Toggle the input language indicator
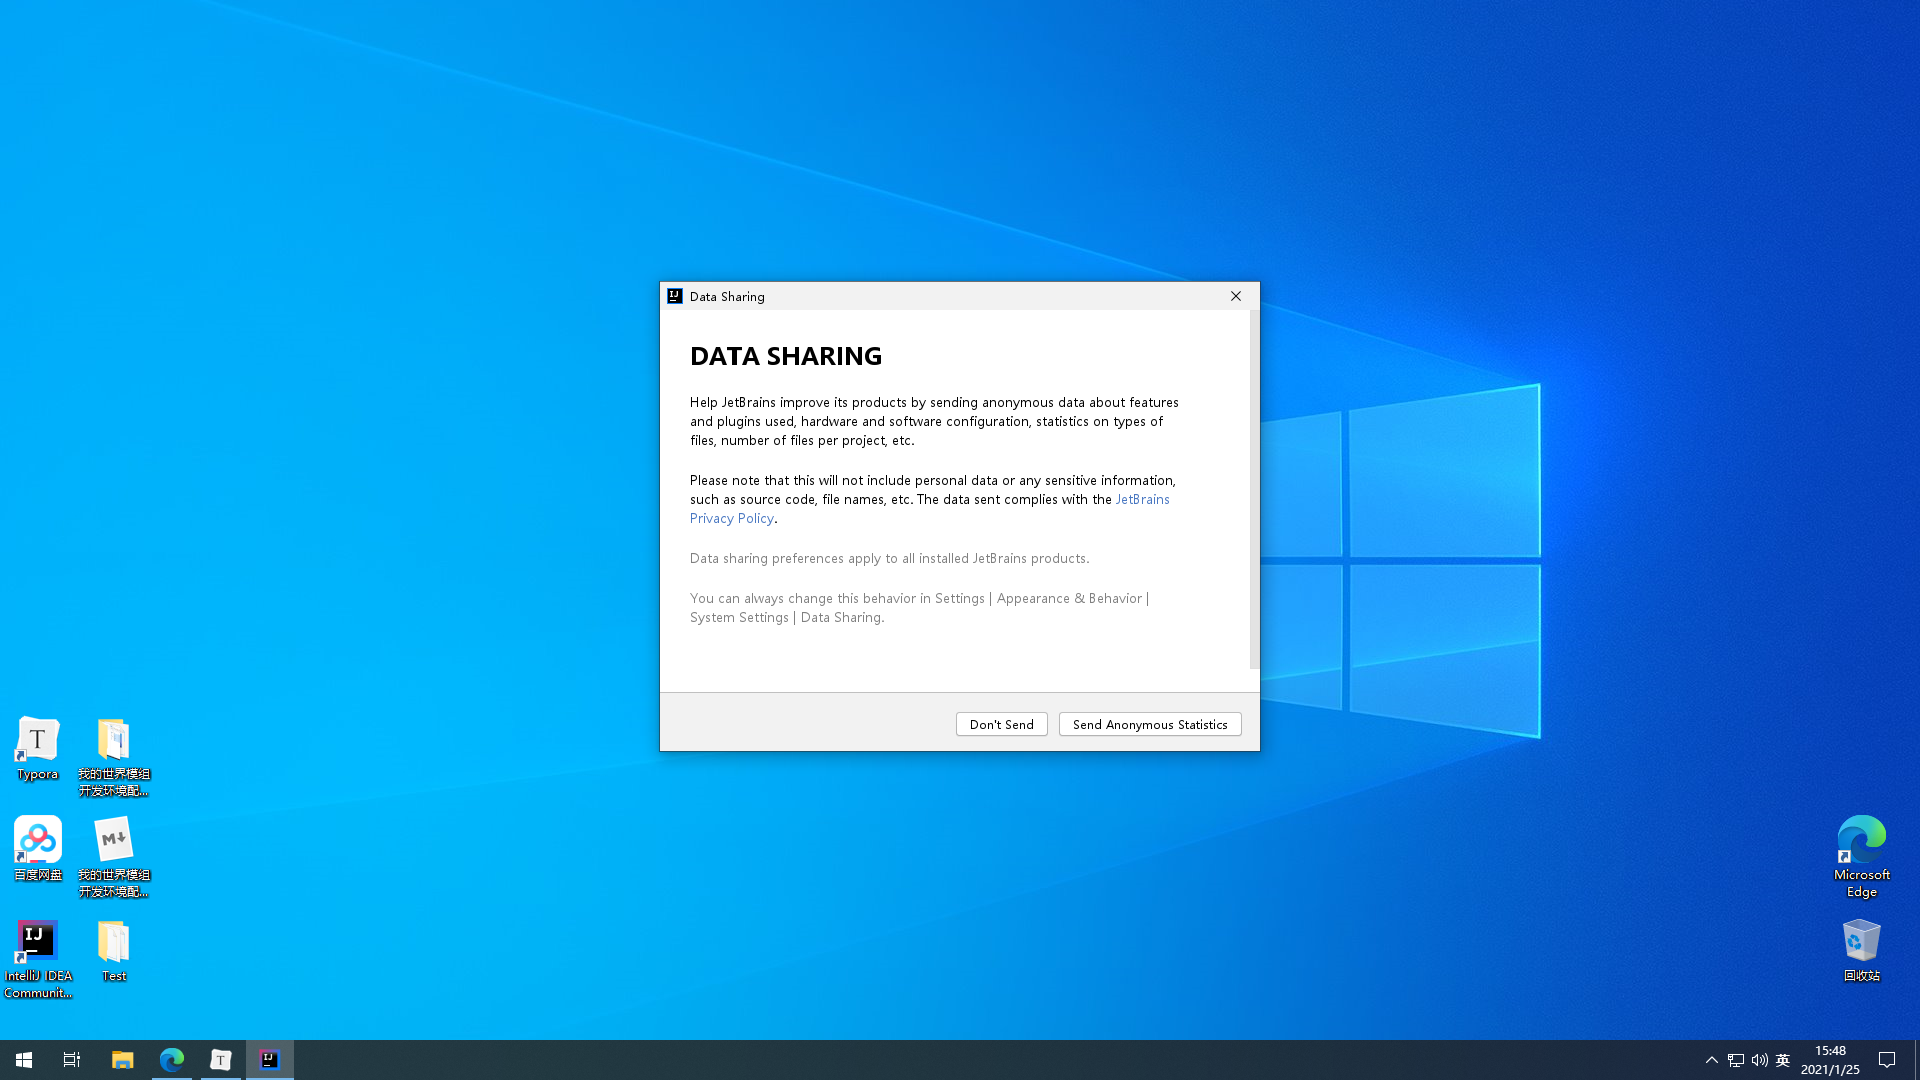 [x=1782, y=1060]
